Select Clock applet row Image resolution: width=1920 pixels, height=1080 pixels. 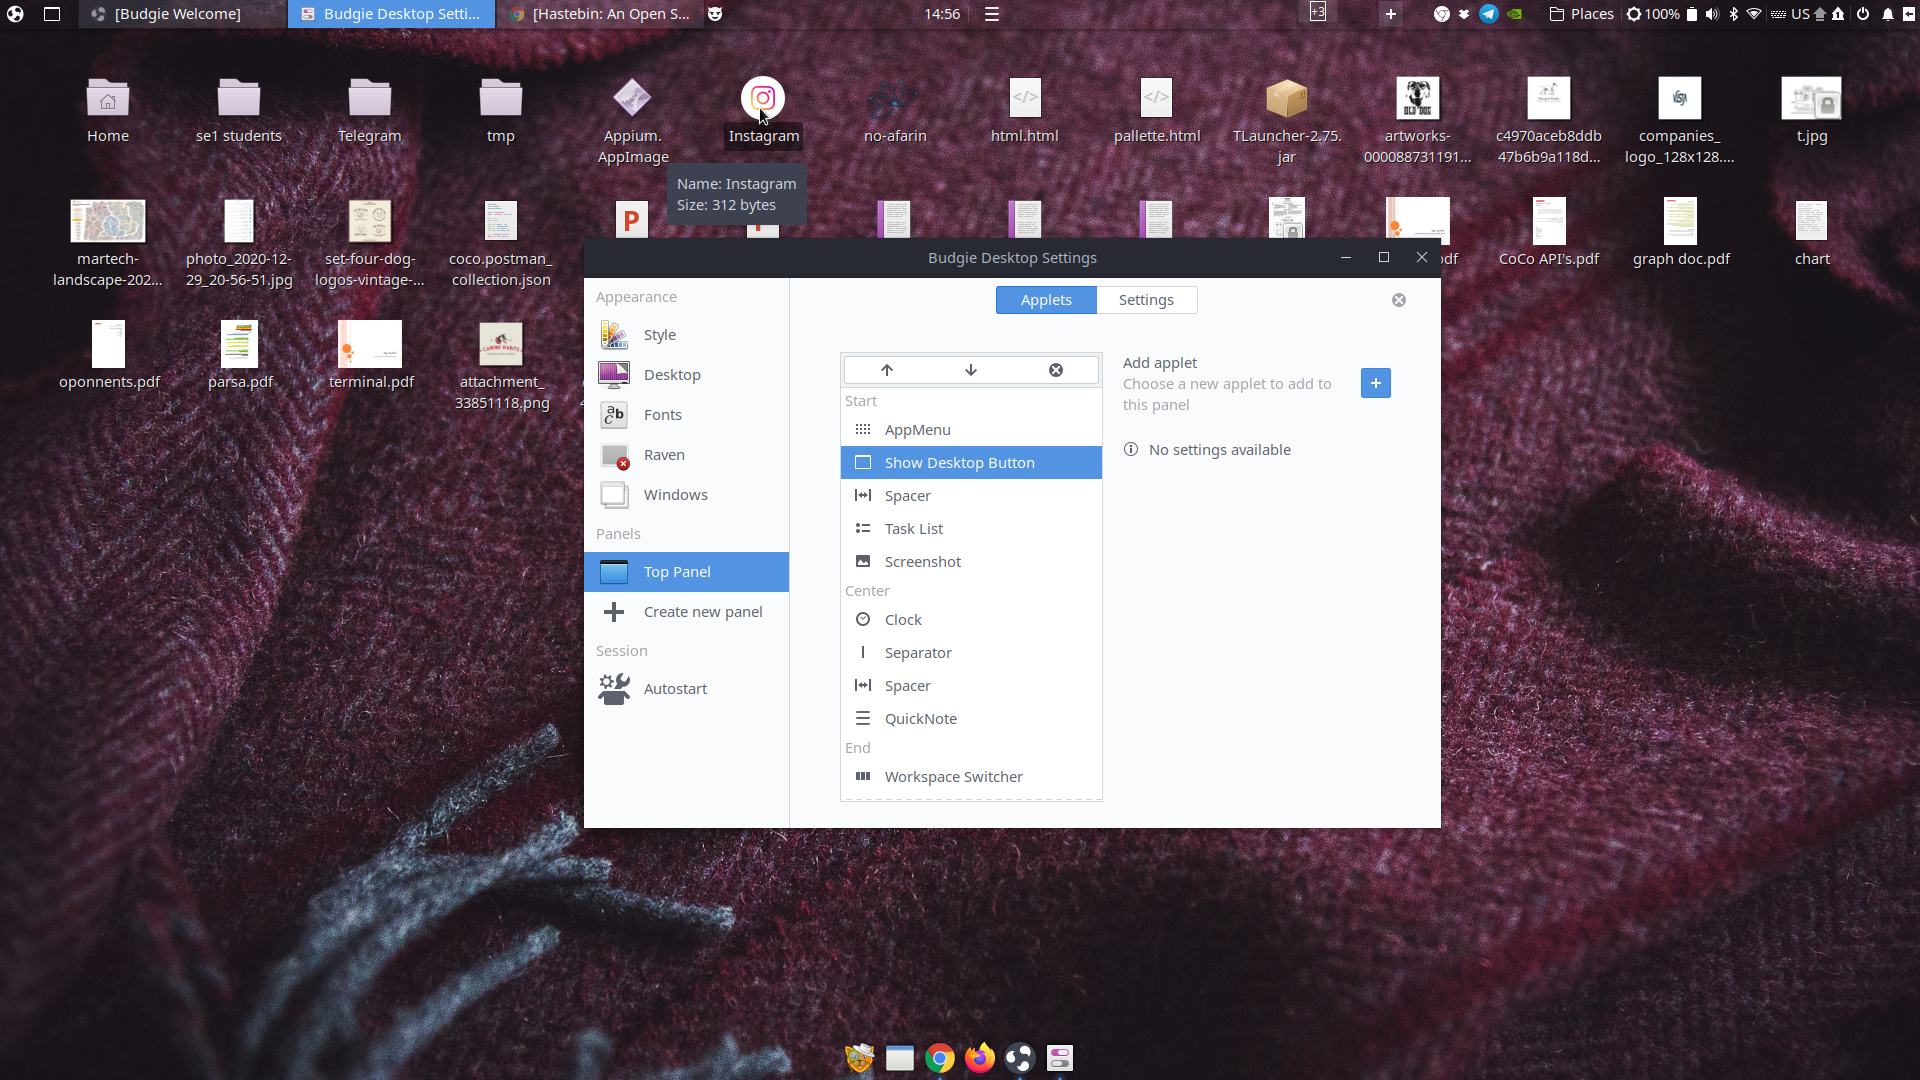(971, 620)
